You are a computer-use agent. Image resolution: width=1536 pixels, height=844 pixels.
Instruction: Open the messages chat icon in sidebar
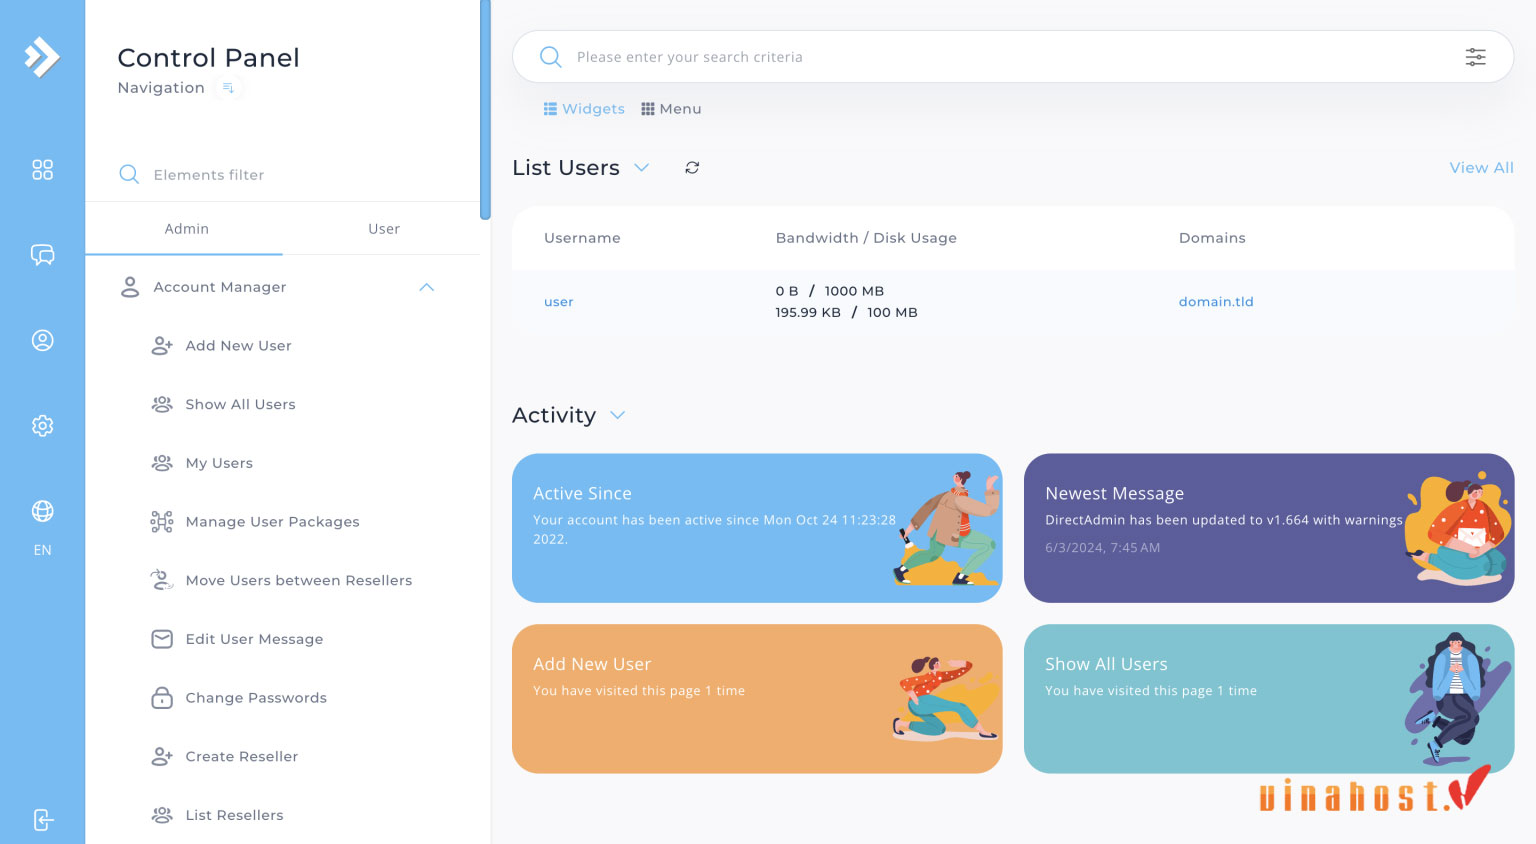click(42, 255)
